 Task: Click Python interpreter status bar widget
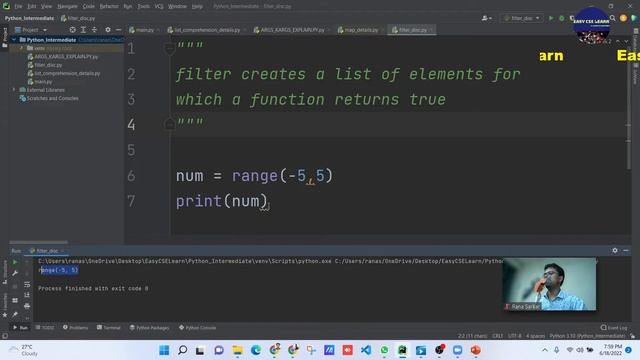pyautogui.click(x=587, y=336)
